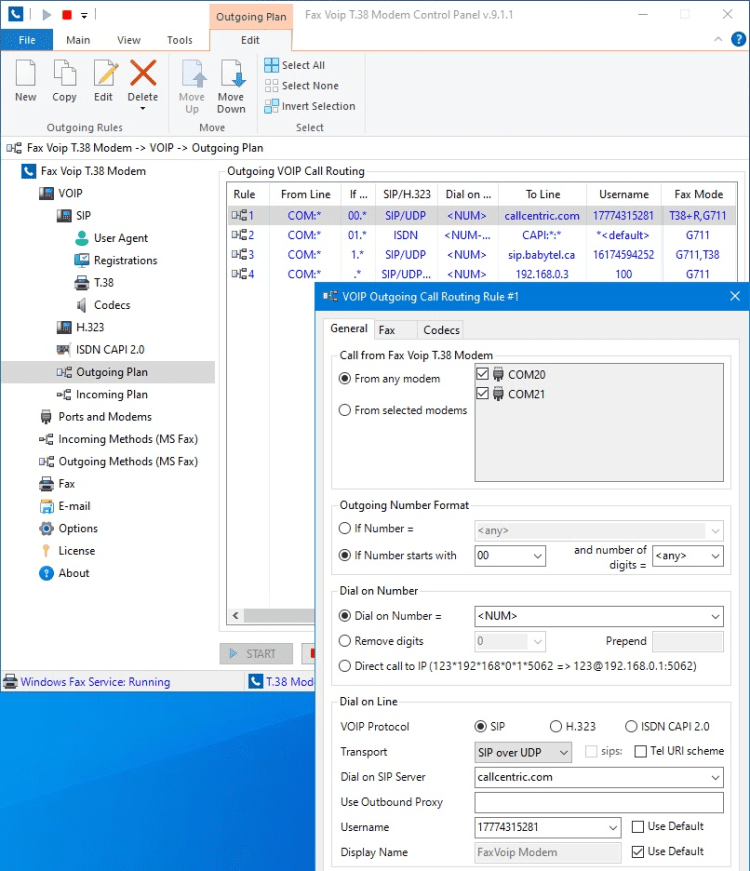Viewport: 750px width, 871px height.
Task: Expand the Dial on SIP Server dropdown
Action: [714, 777]
